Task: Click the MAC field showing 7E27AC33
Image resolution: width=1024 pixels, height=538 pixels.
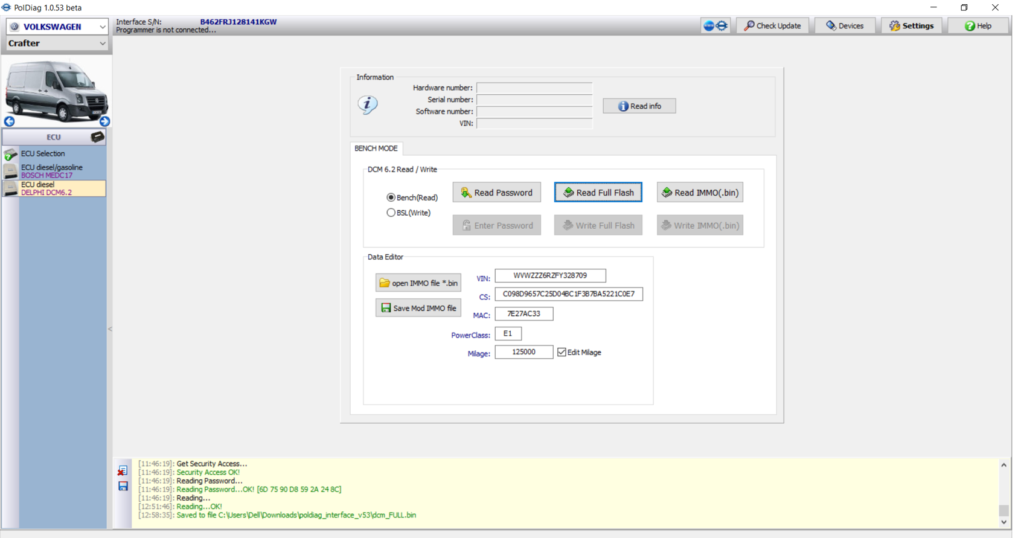Action: point(524,313)
